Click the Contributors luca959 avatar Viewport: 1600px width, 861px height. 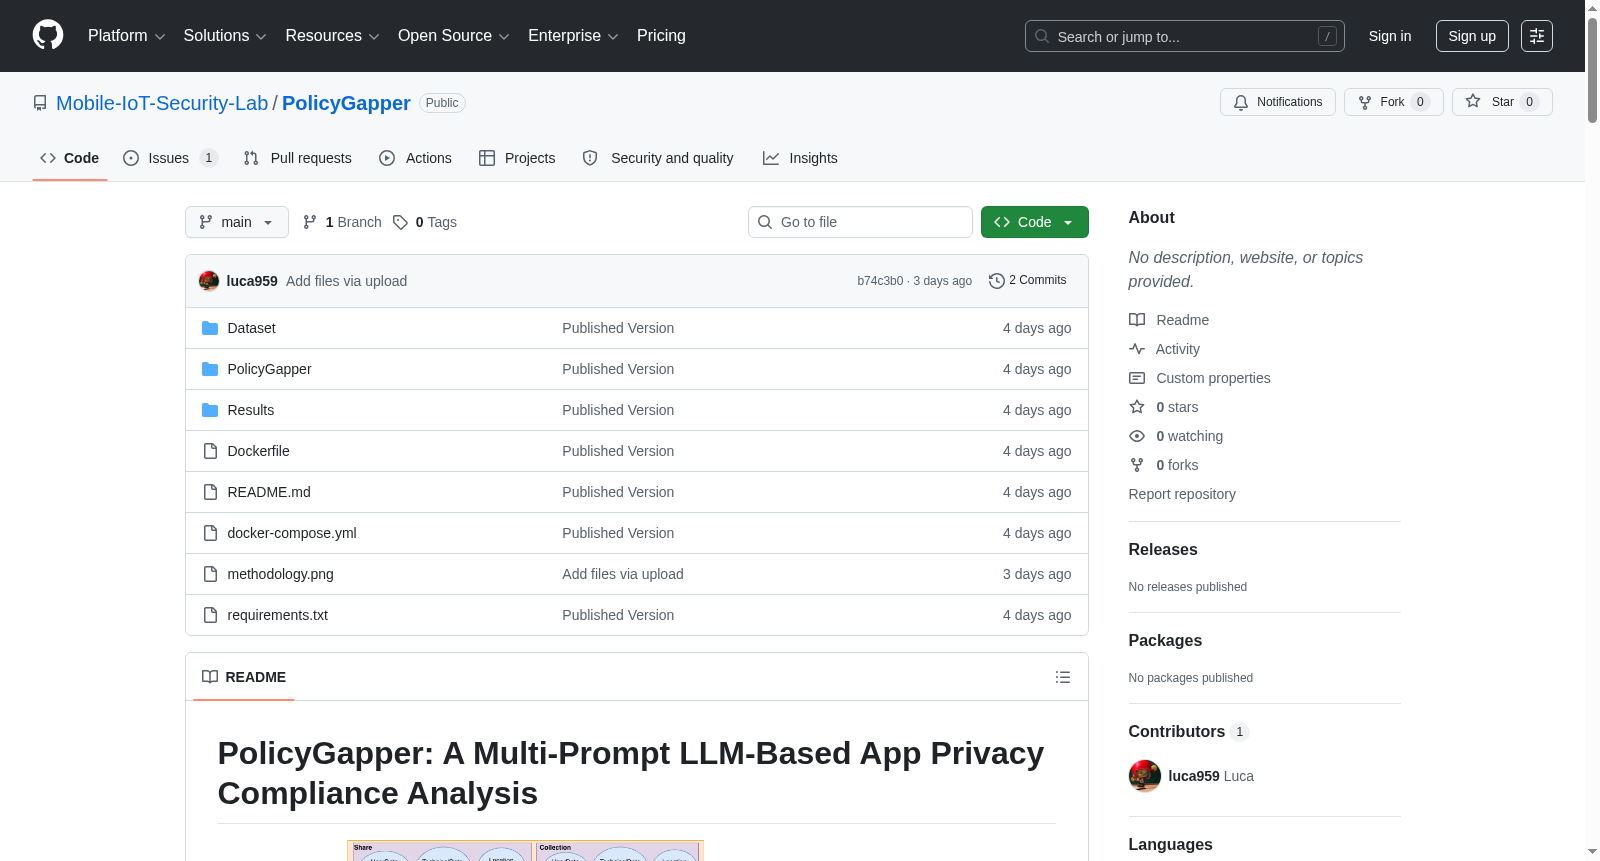pyautogui.click(x=1145, y=776)
